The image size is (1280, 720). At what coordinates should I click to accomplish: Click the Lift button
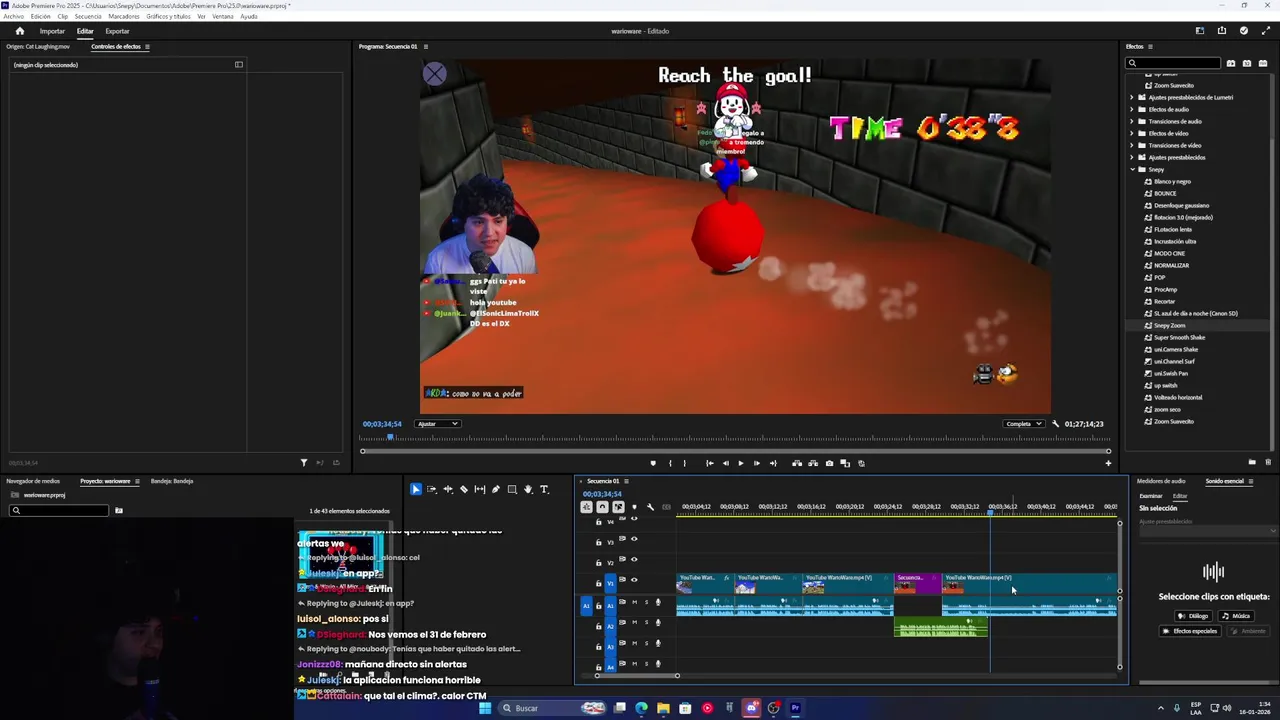(797, 463)
